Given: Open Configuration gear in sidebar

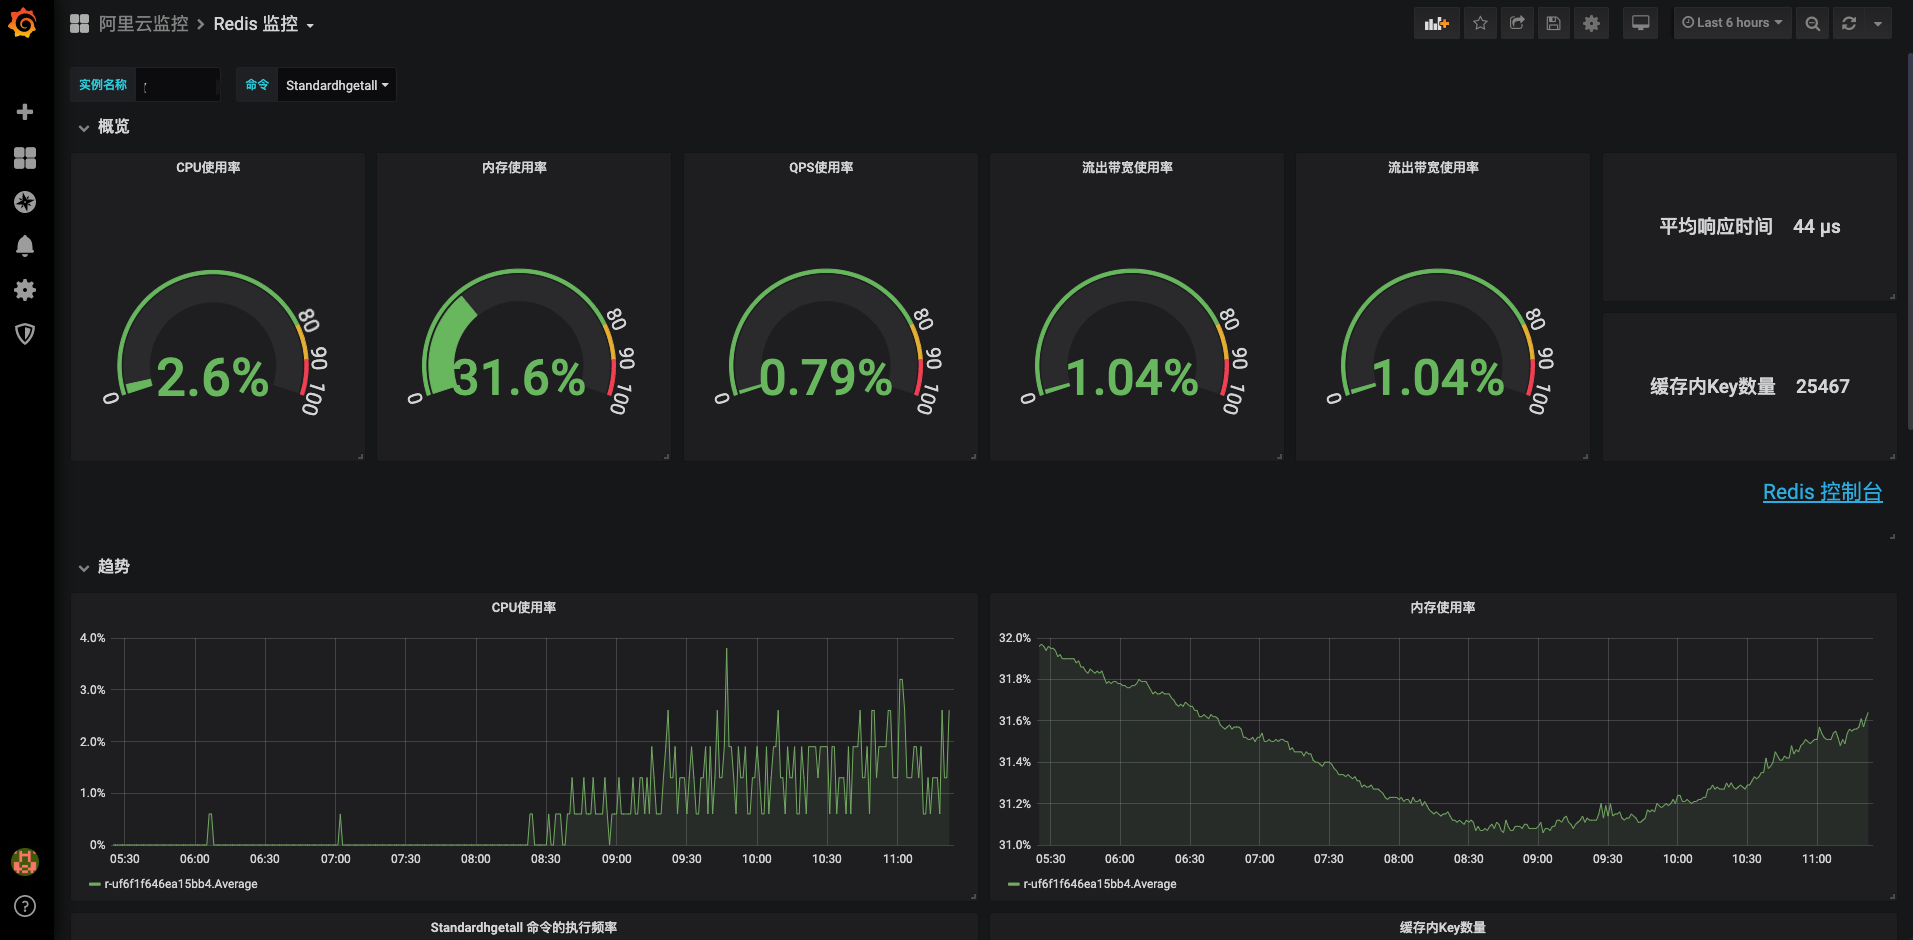Looking at the screenshot, I should click(25, 290).
